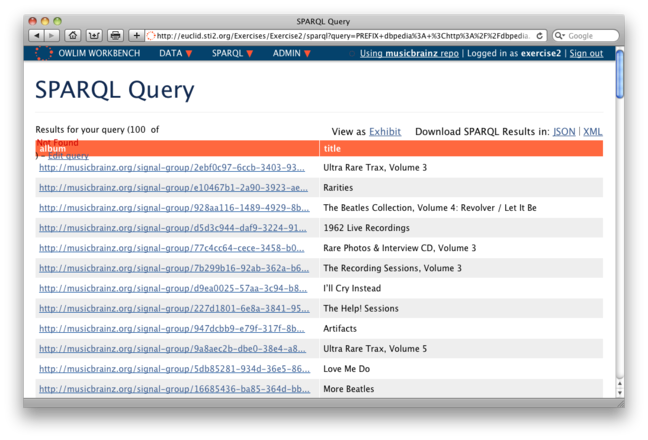The height and width of the screenshot is (440, 648).
Task: Expand the DATA dropdown menu
Action: click(x=176, y=53)
